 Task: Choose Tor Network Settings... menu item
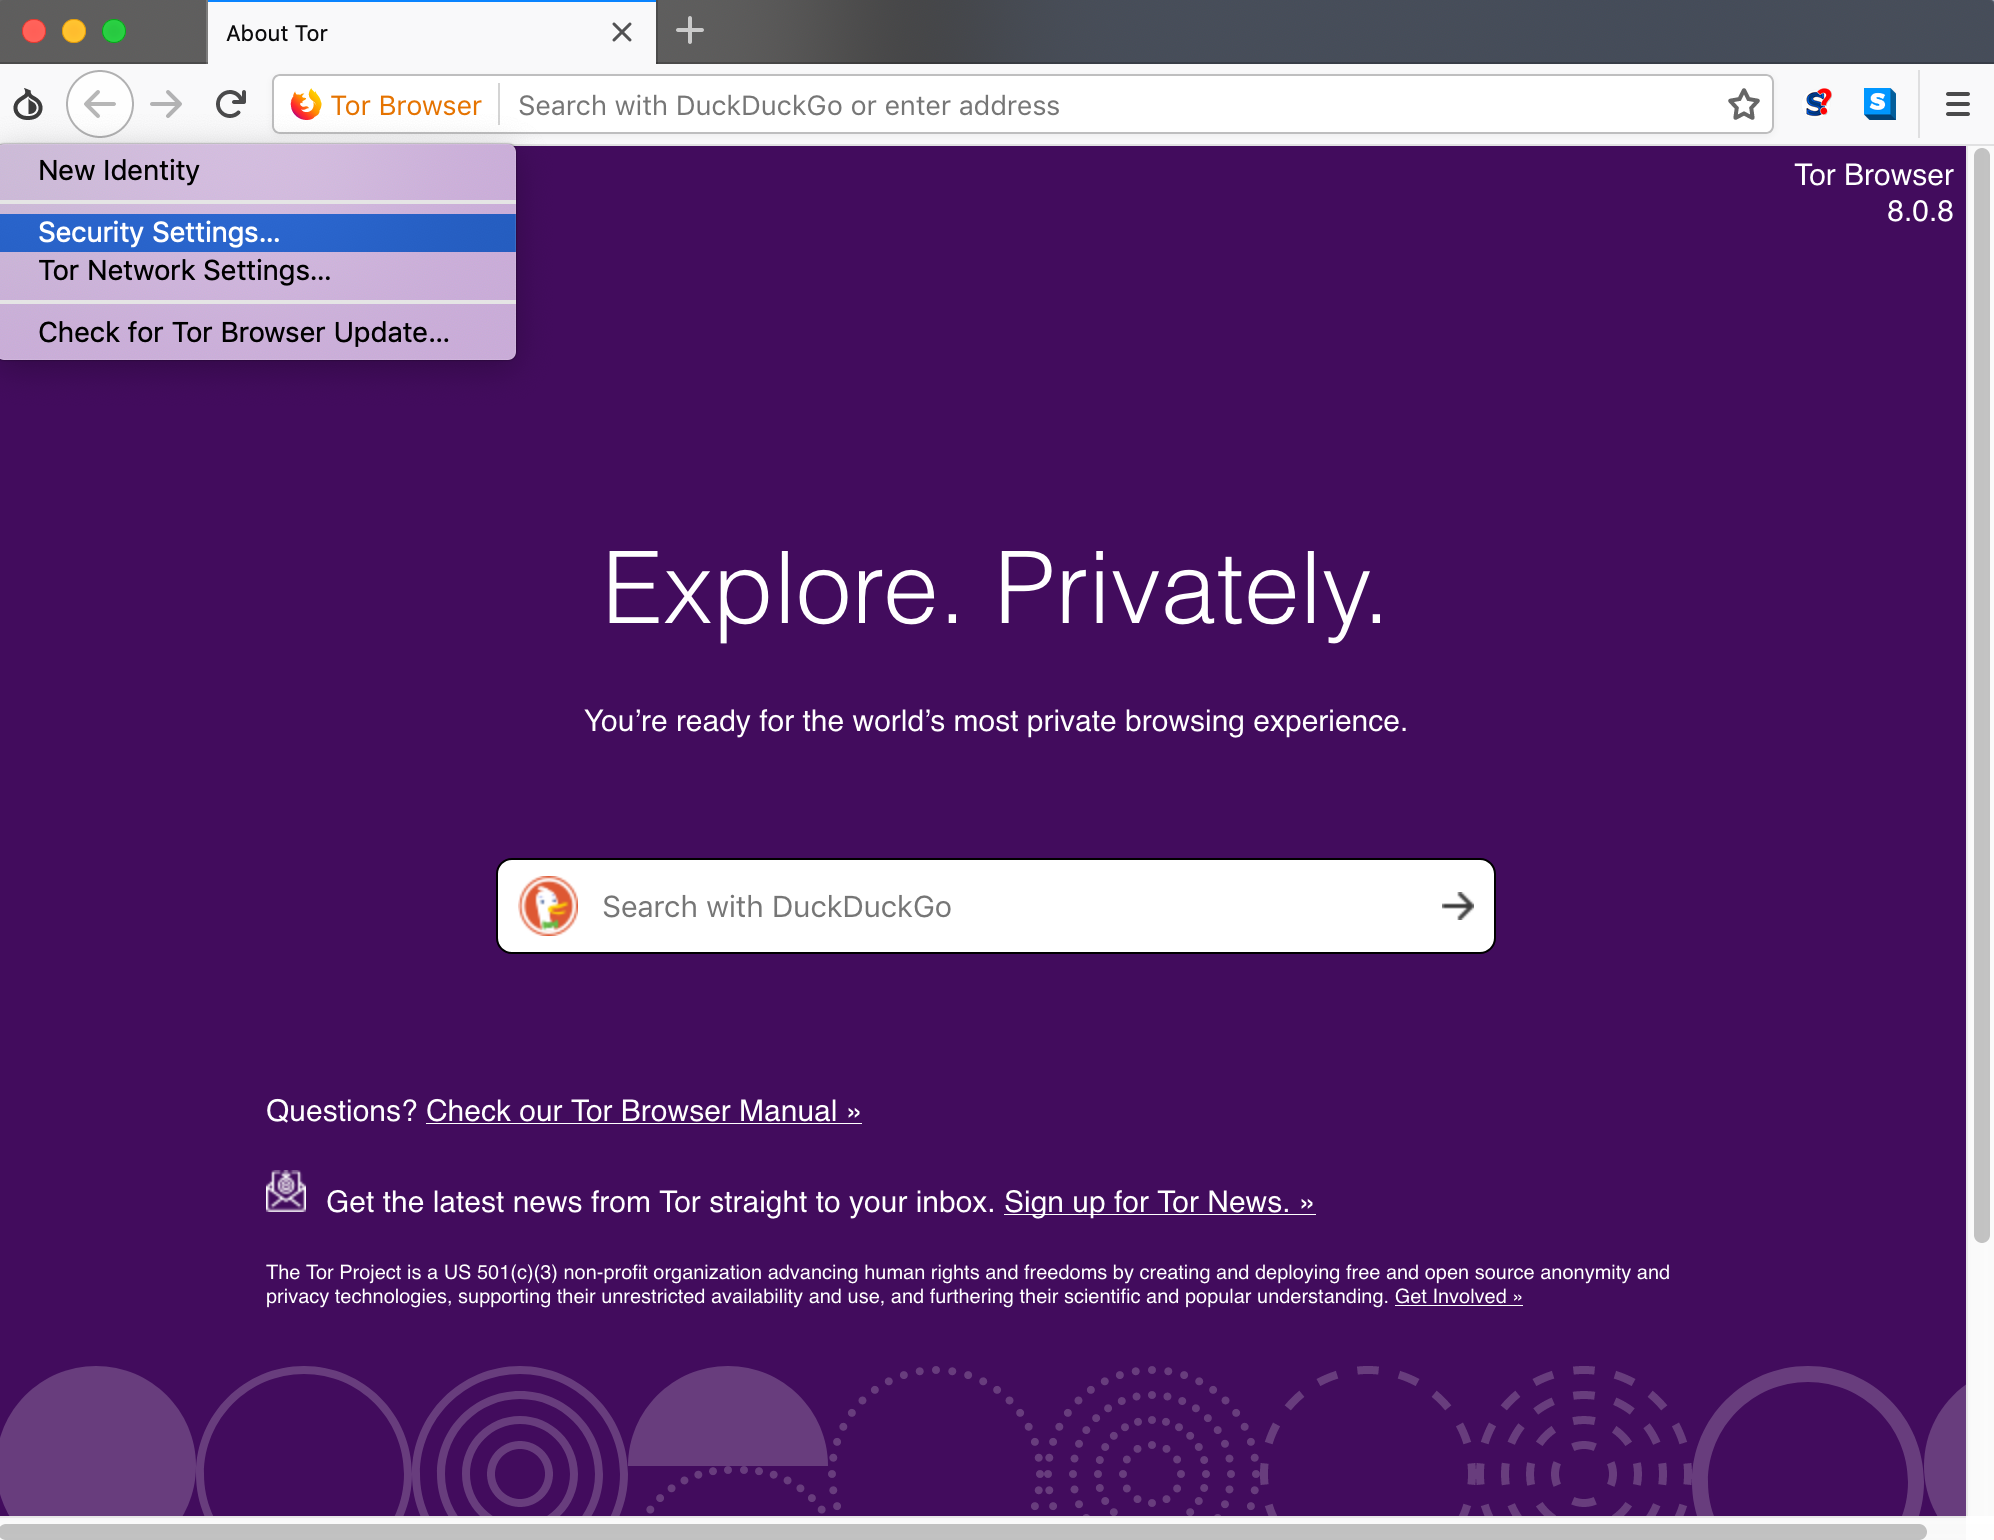pos(258,271)
